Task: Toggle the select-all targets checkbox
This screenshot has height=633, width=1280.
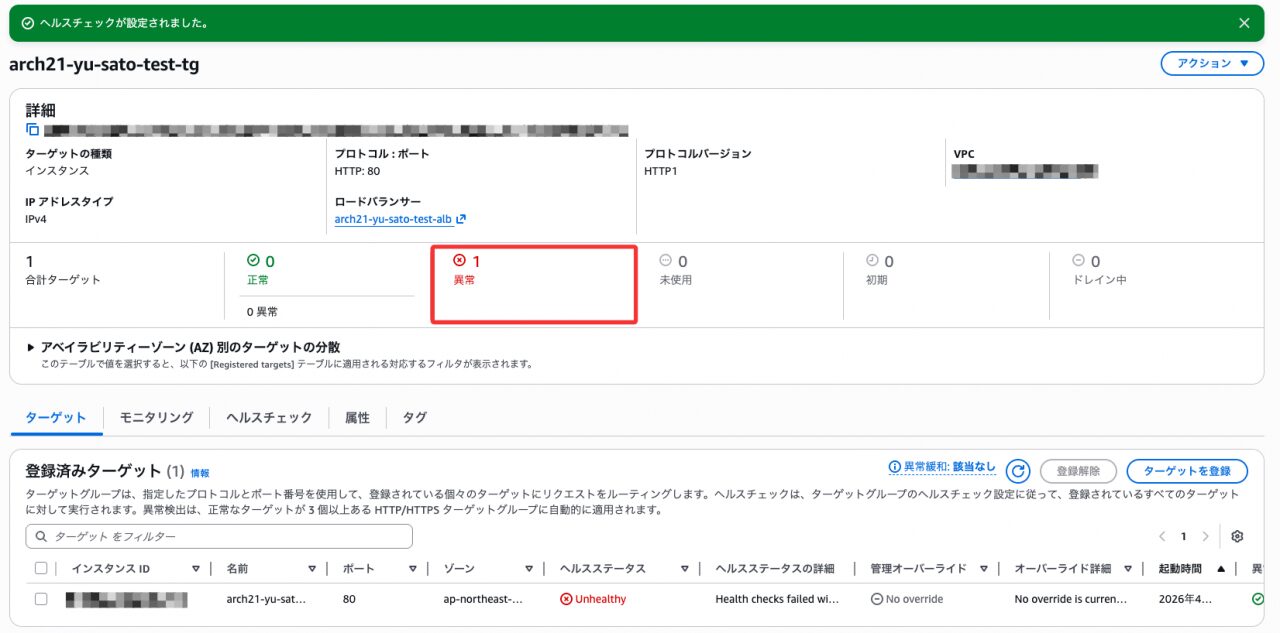Action: coord(41,569)
